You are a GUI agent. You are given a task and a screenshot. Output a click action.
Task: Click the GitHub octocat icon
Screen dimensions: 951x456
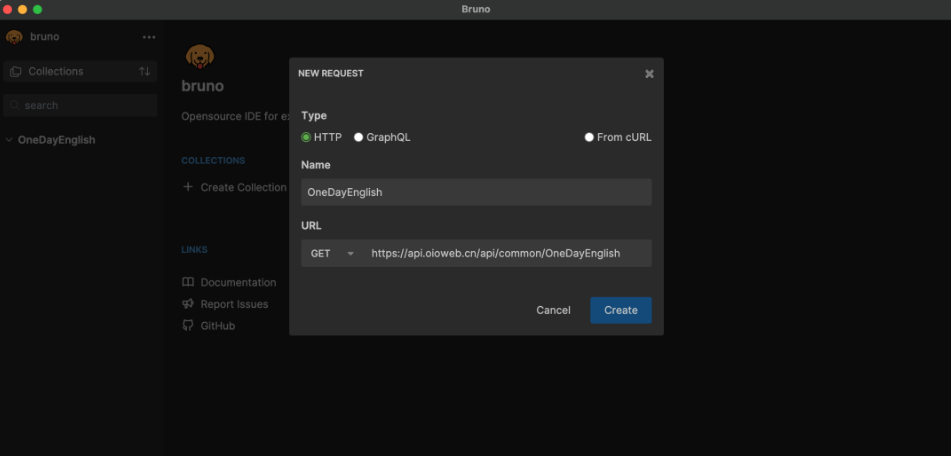188,326
